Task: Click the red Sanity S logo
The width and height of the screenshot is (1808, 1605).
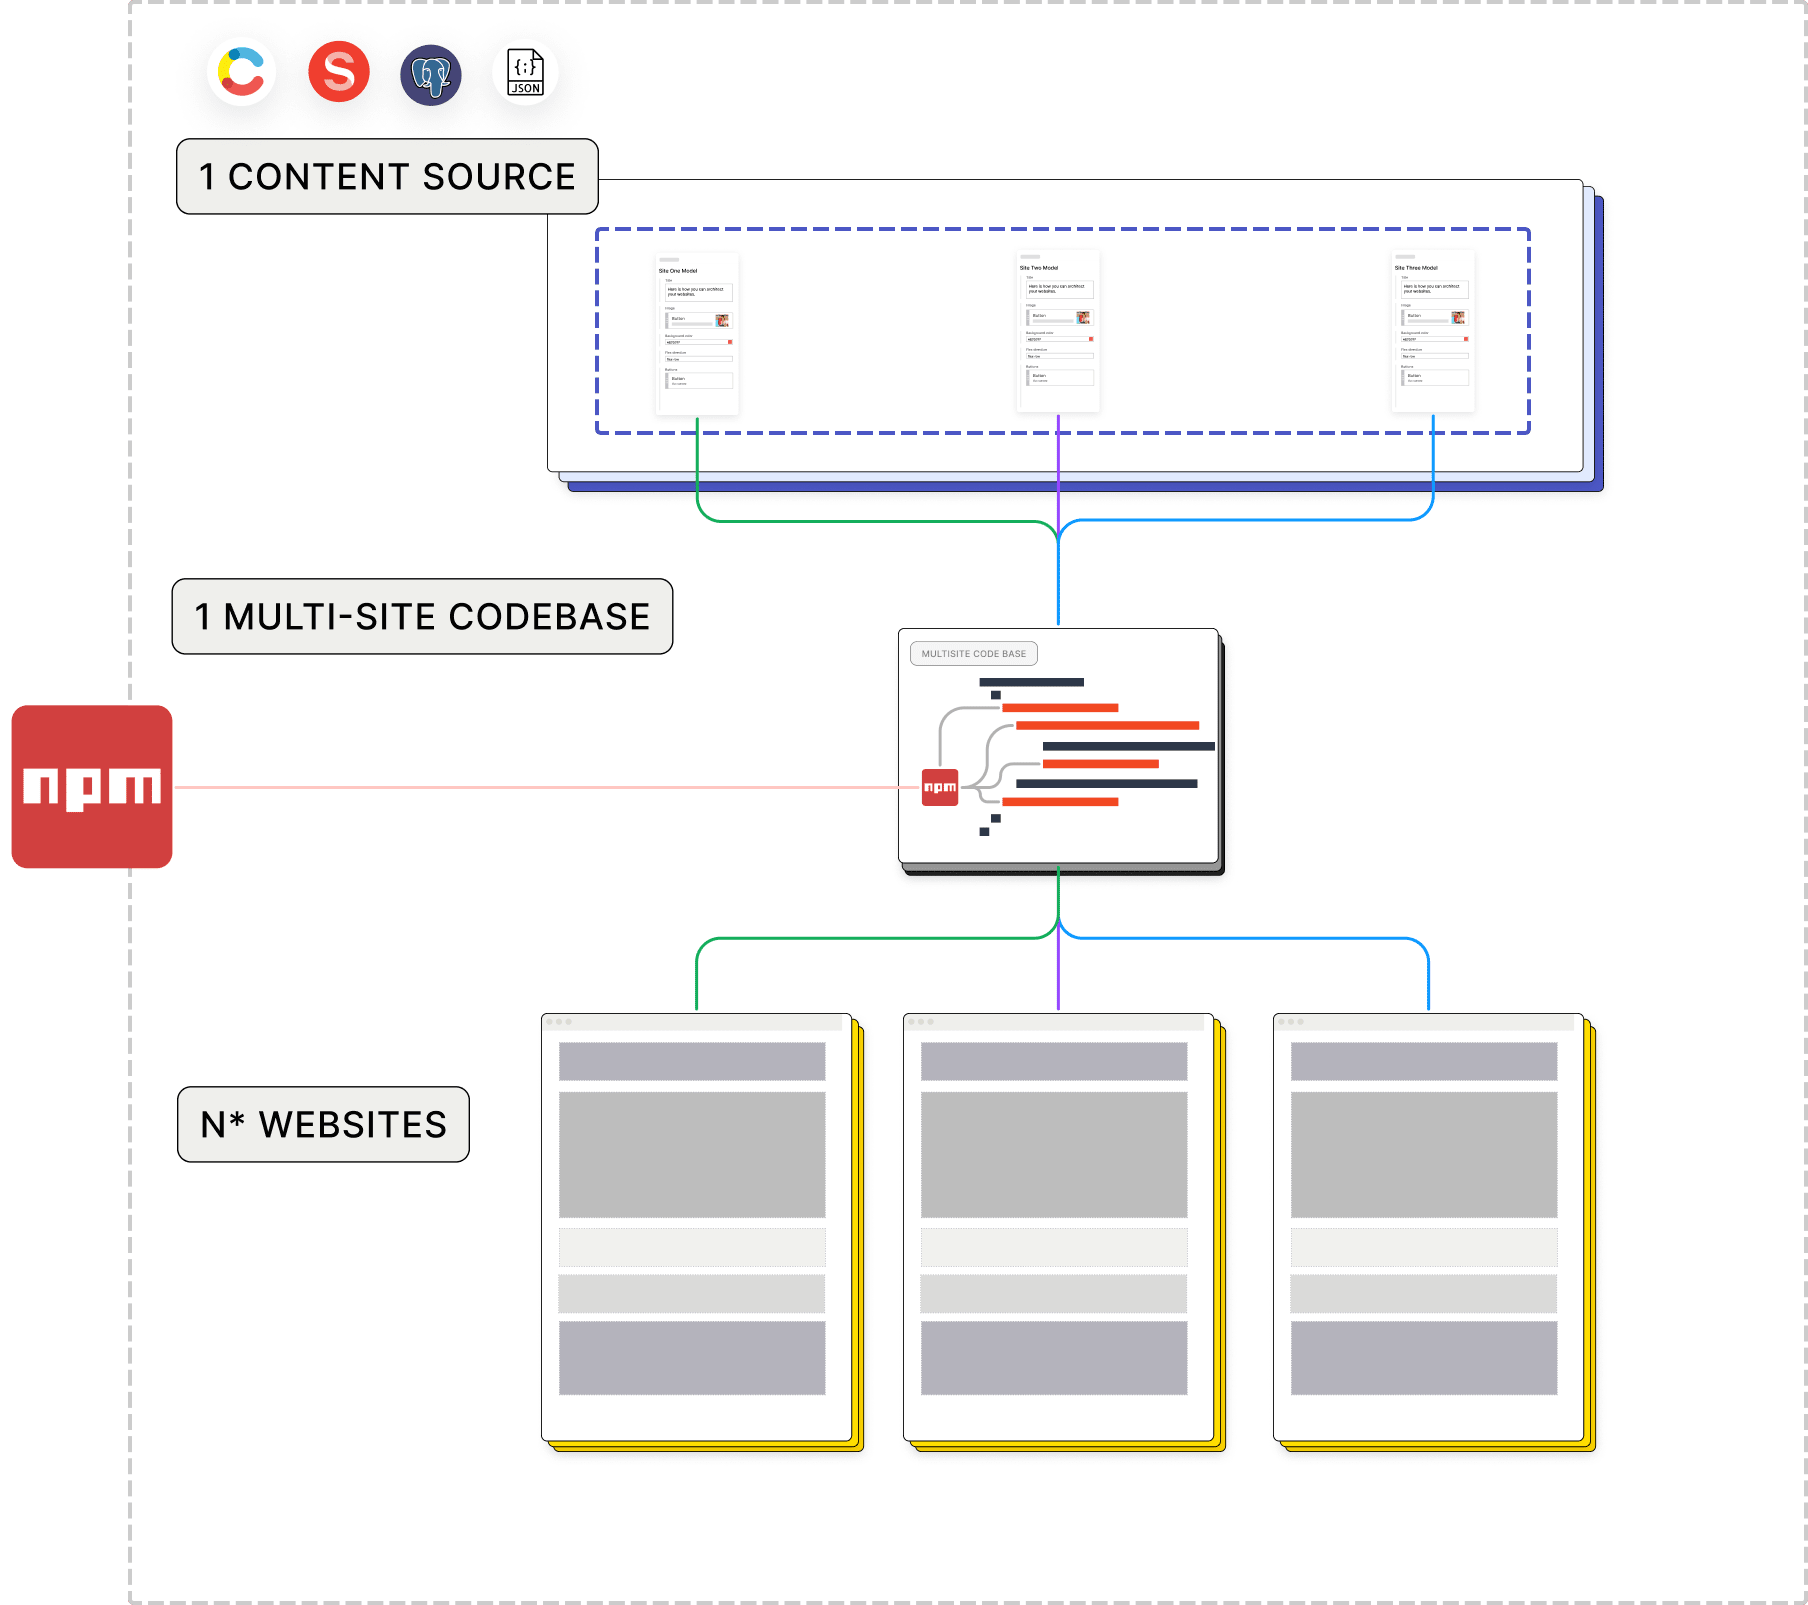Action: [339, 72]
